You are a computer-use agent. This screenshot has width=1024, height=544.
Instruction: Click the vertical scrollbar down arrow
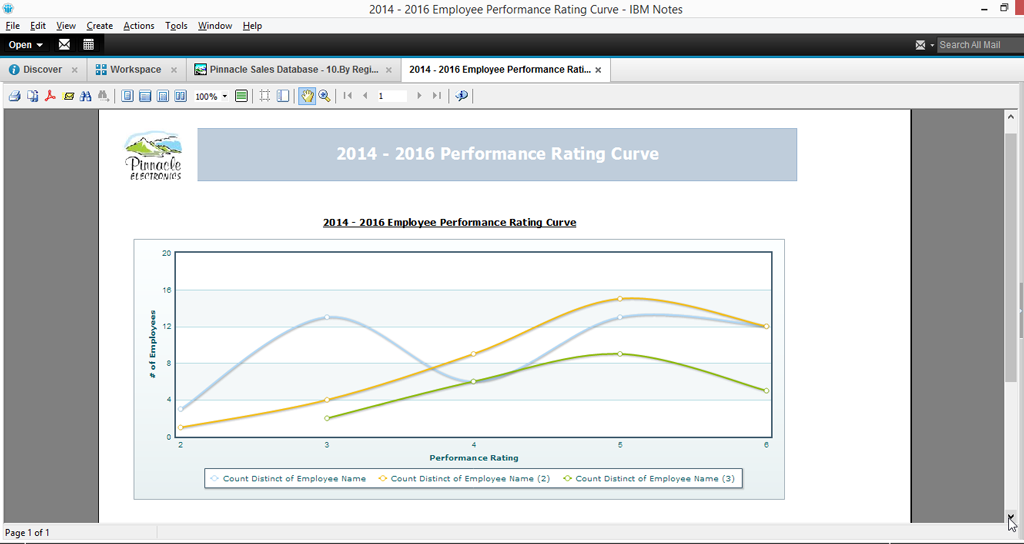tap(1010, 517)
